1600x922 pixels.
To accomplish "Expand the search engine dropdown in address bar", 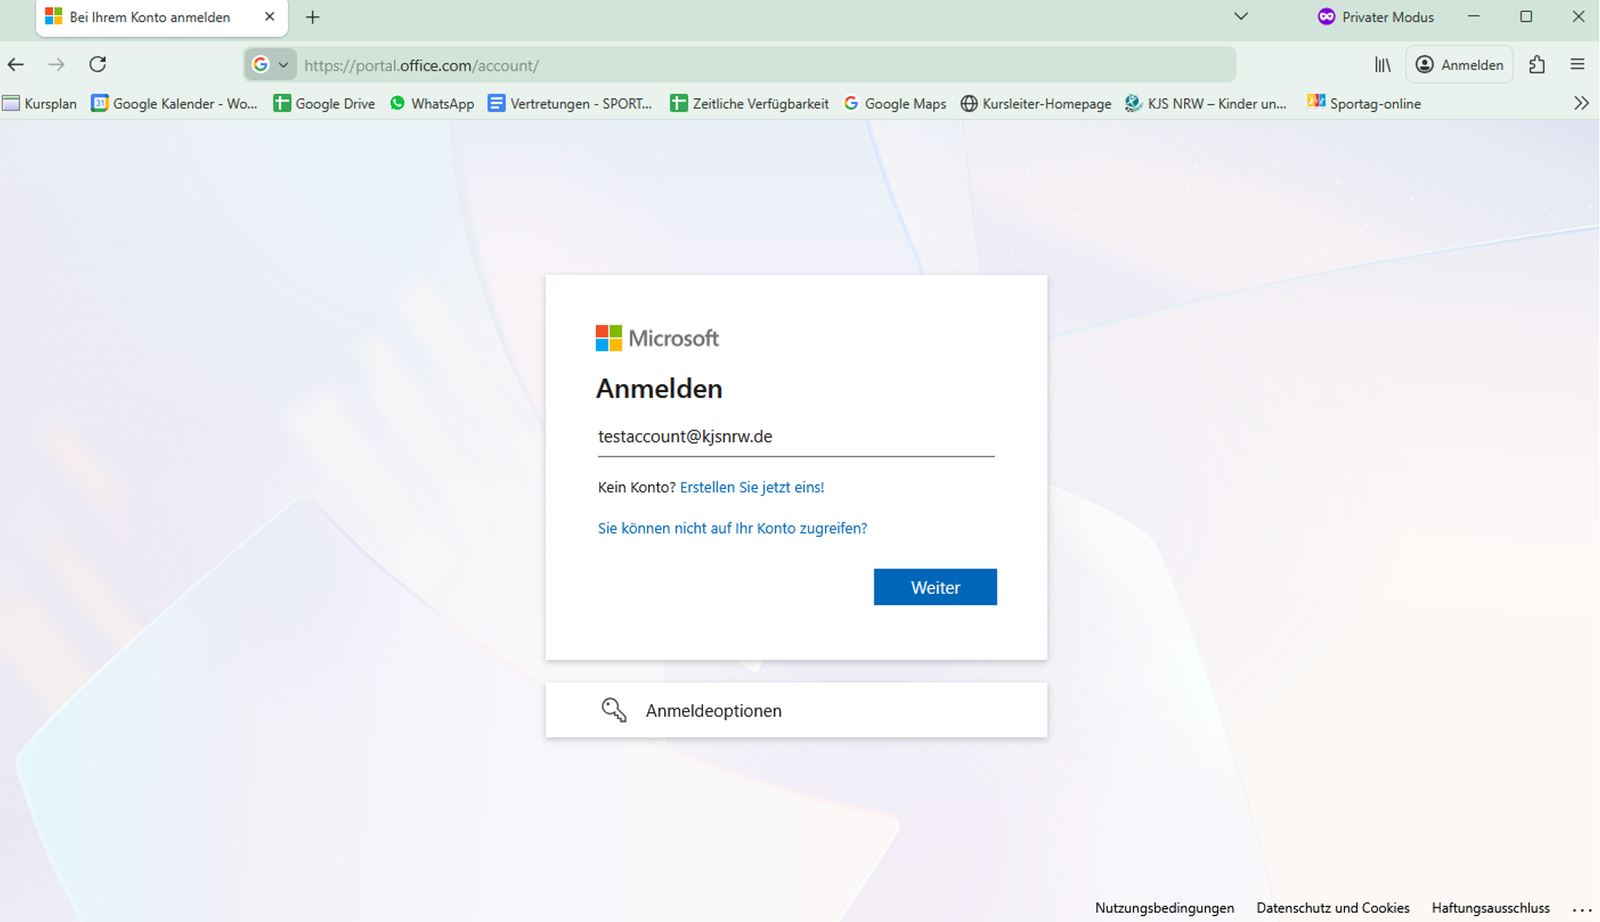I will (271, 65).
